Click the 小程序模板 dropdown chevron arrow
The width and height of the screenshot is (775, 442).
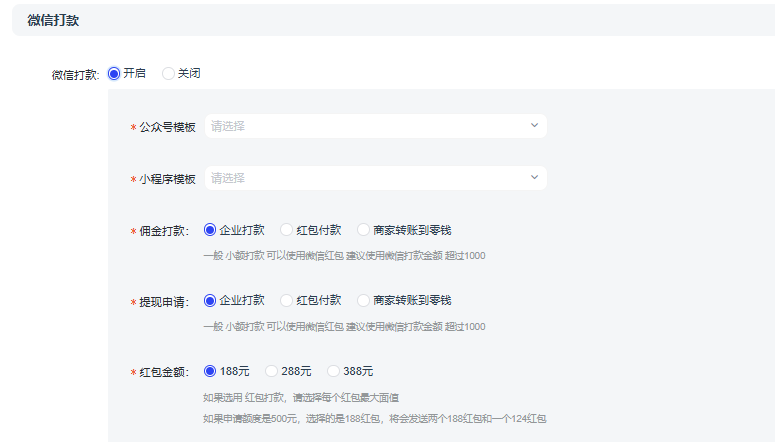pyautogui.click(x=534, y=178)
